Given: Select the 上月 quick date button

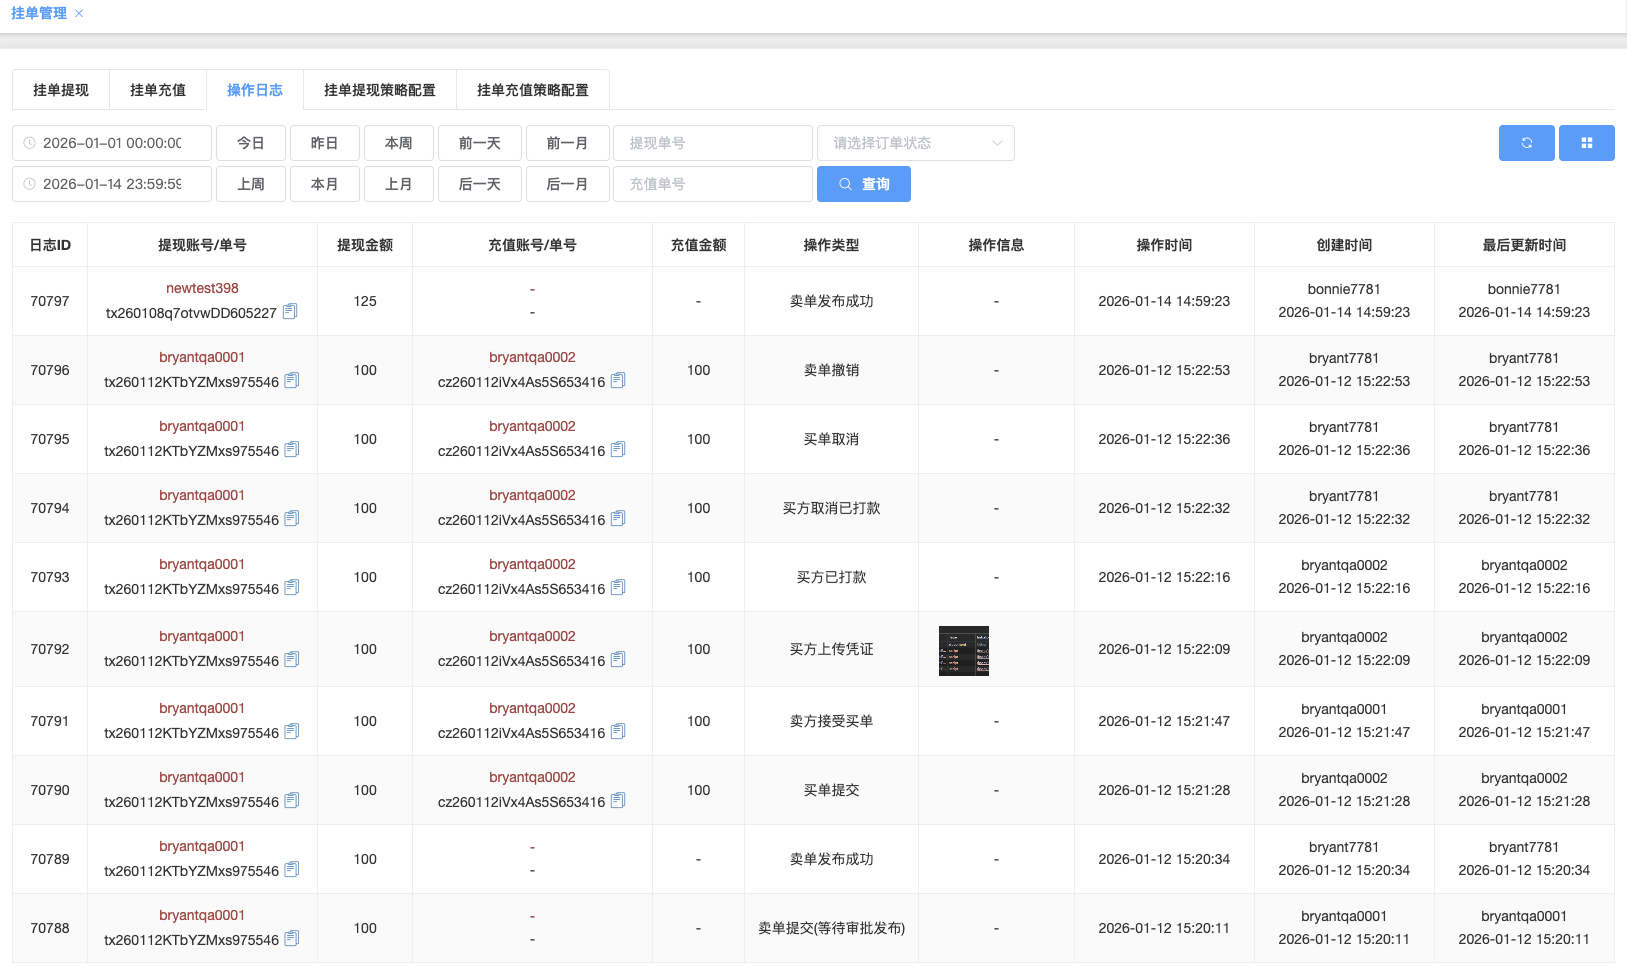Looking at the screenshot, I should click(x=399, y=184).
